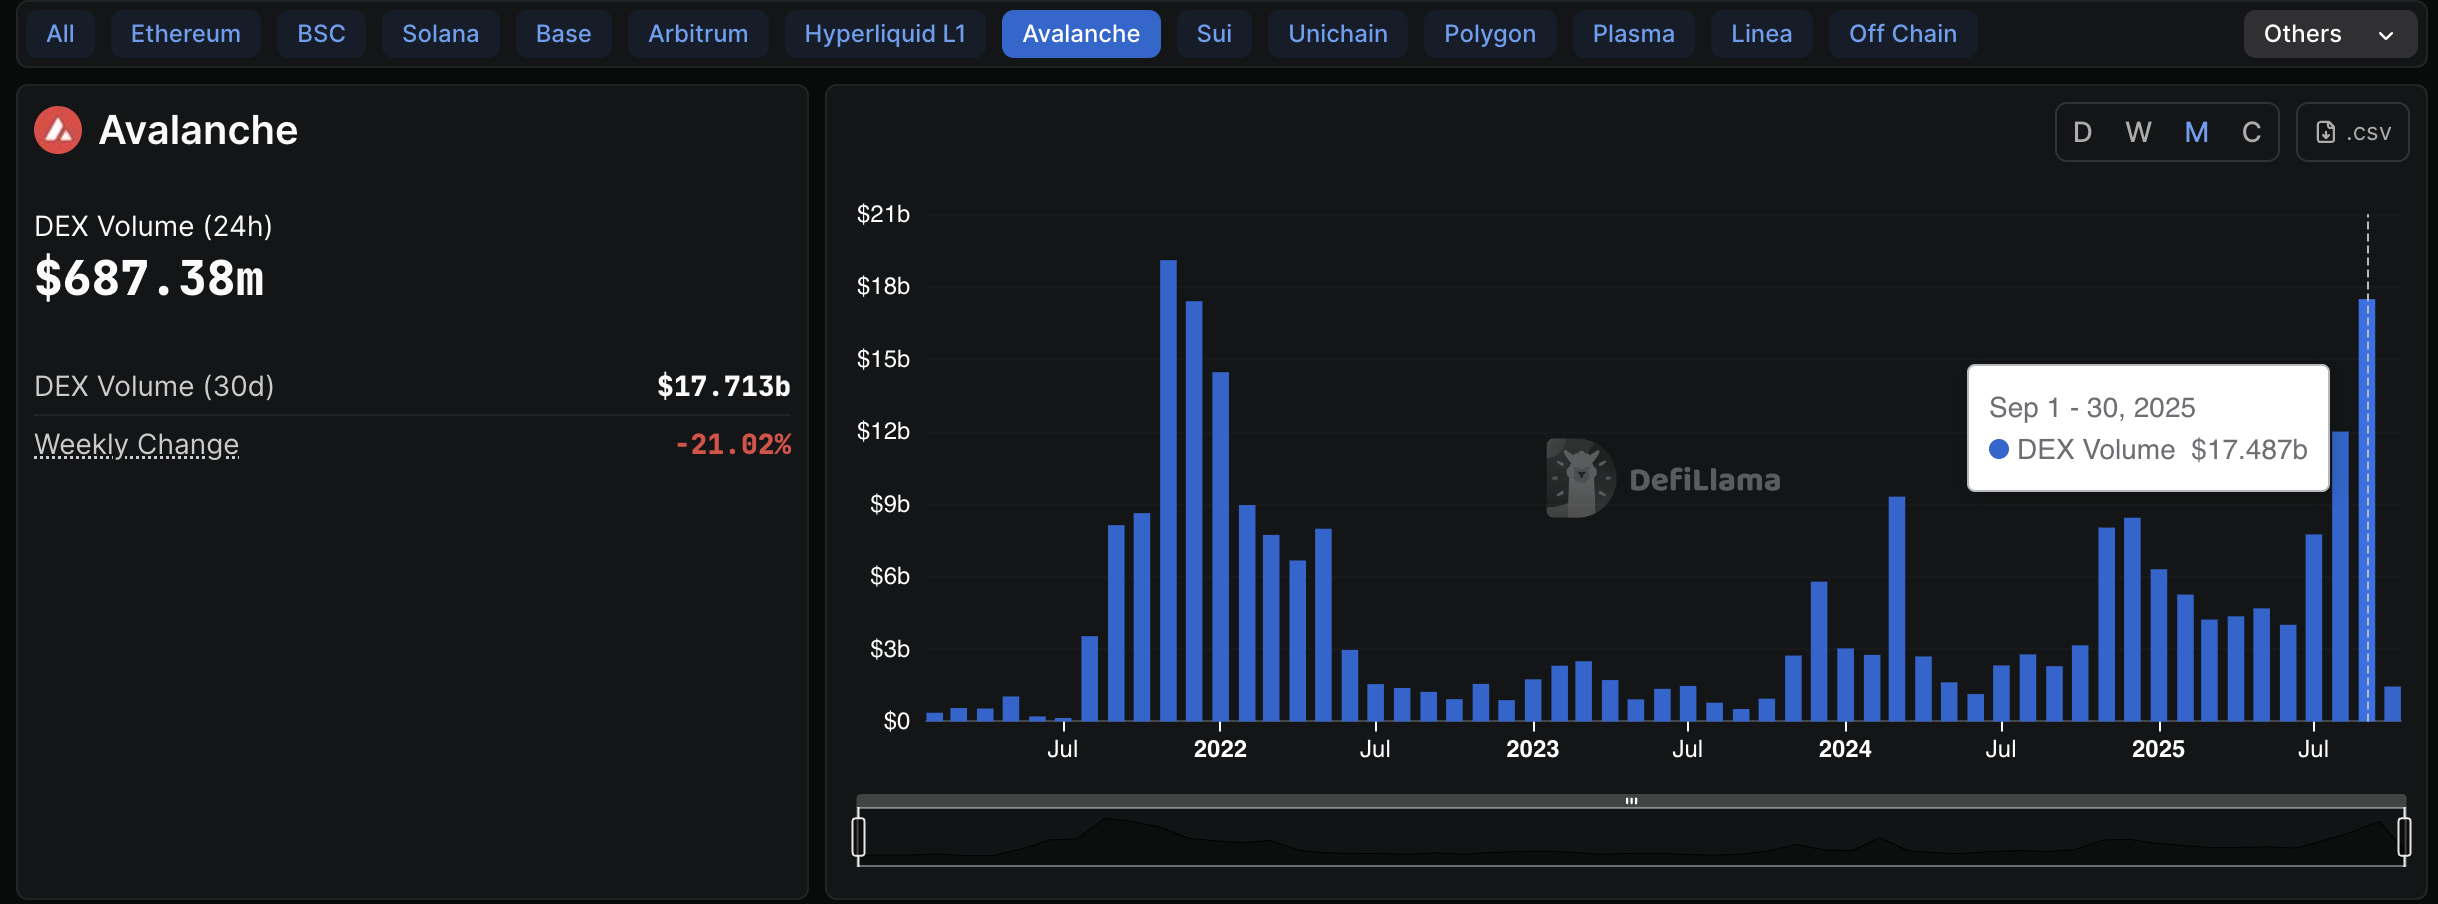Click the Avalanche logo icon in header

click(x=57, y=130)
